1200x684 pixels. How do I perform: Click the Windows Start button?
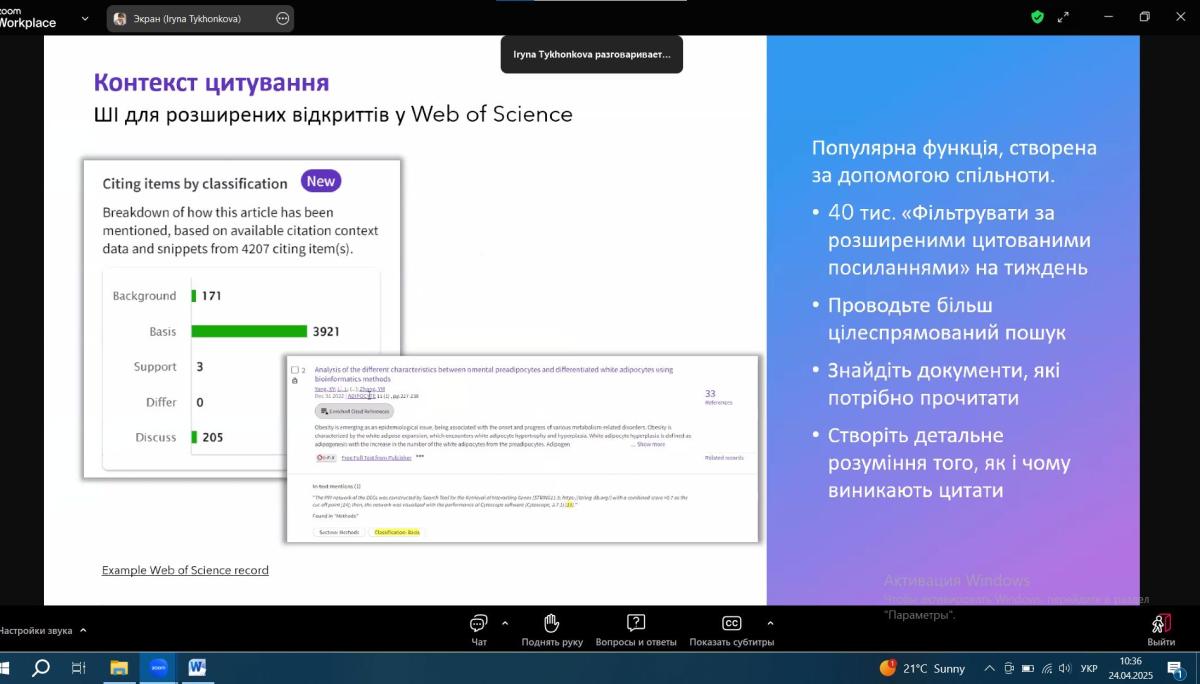pos(5,667)
